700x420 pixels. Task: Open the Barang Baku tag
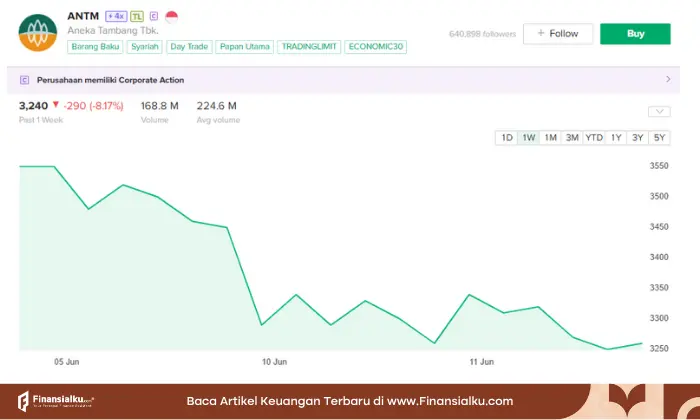pos(95,46)
